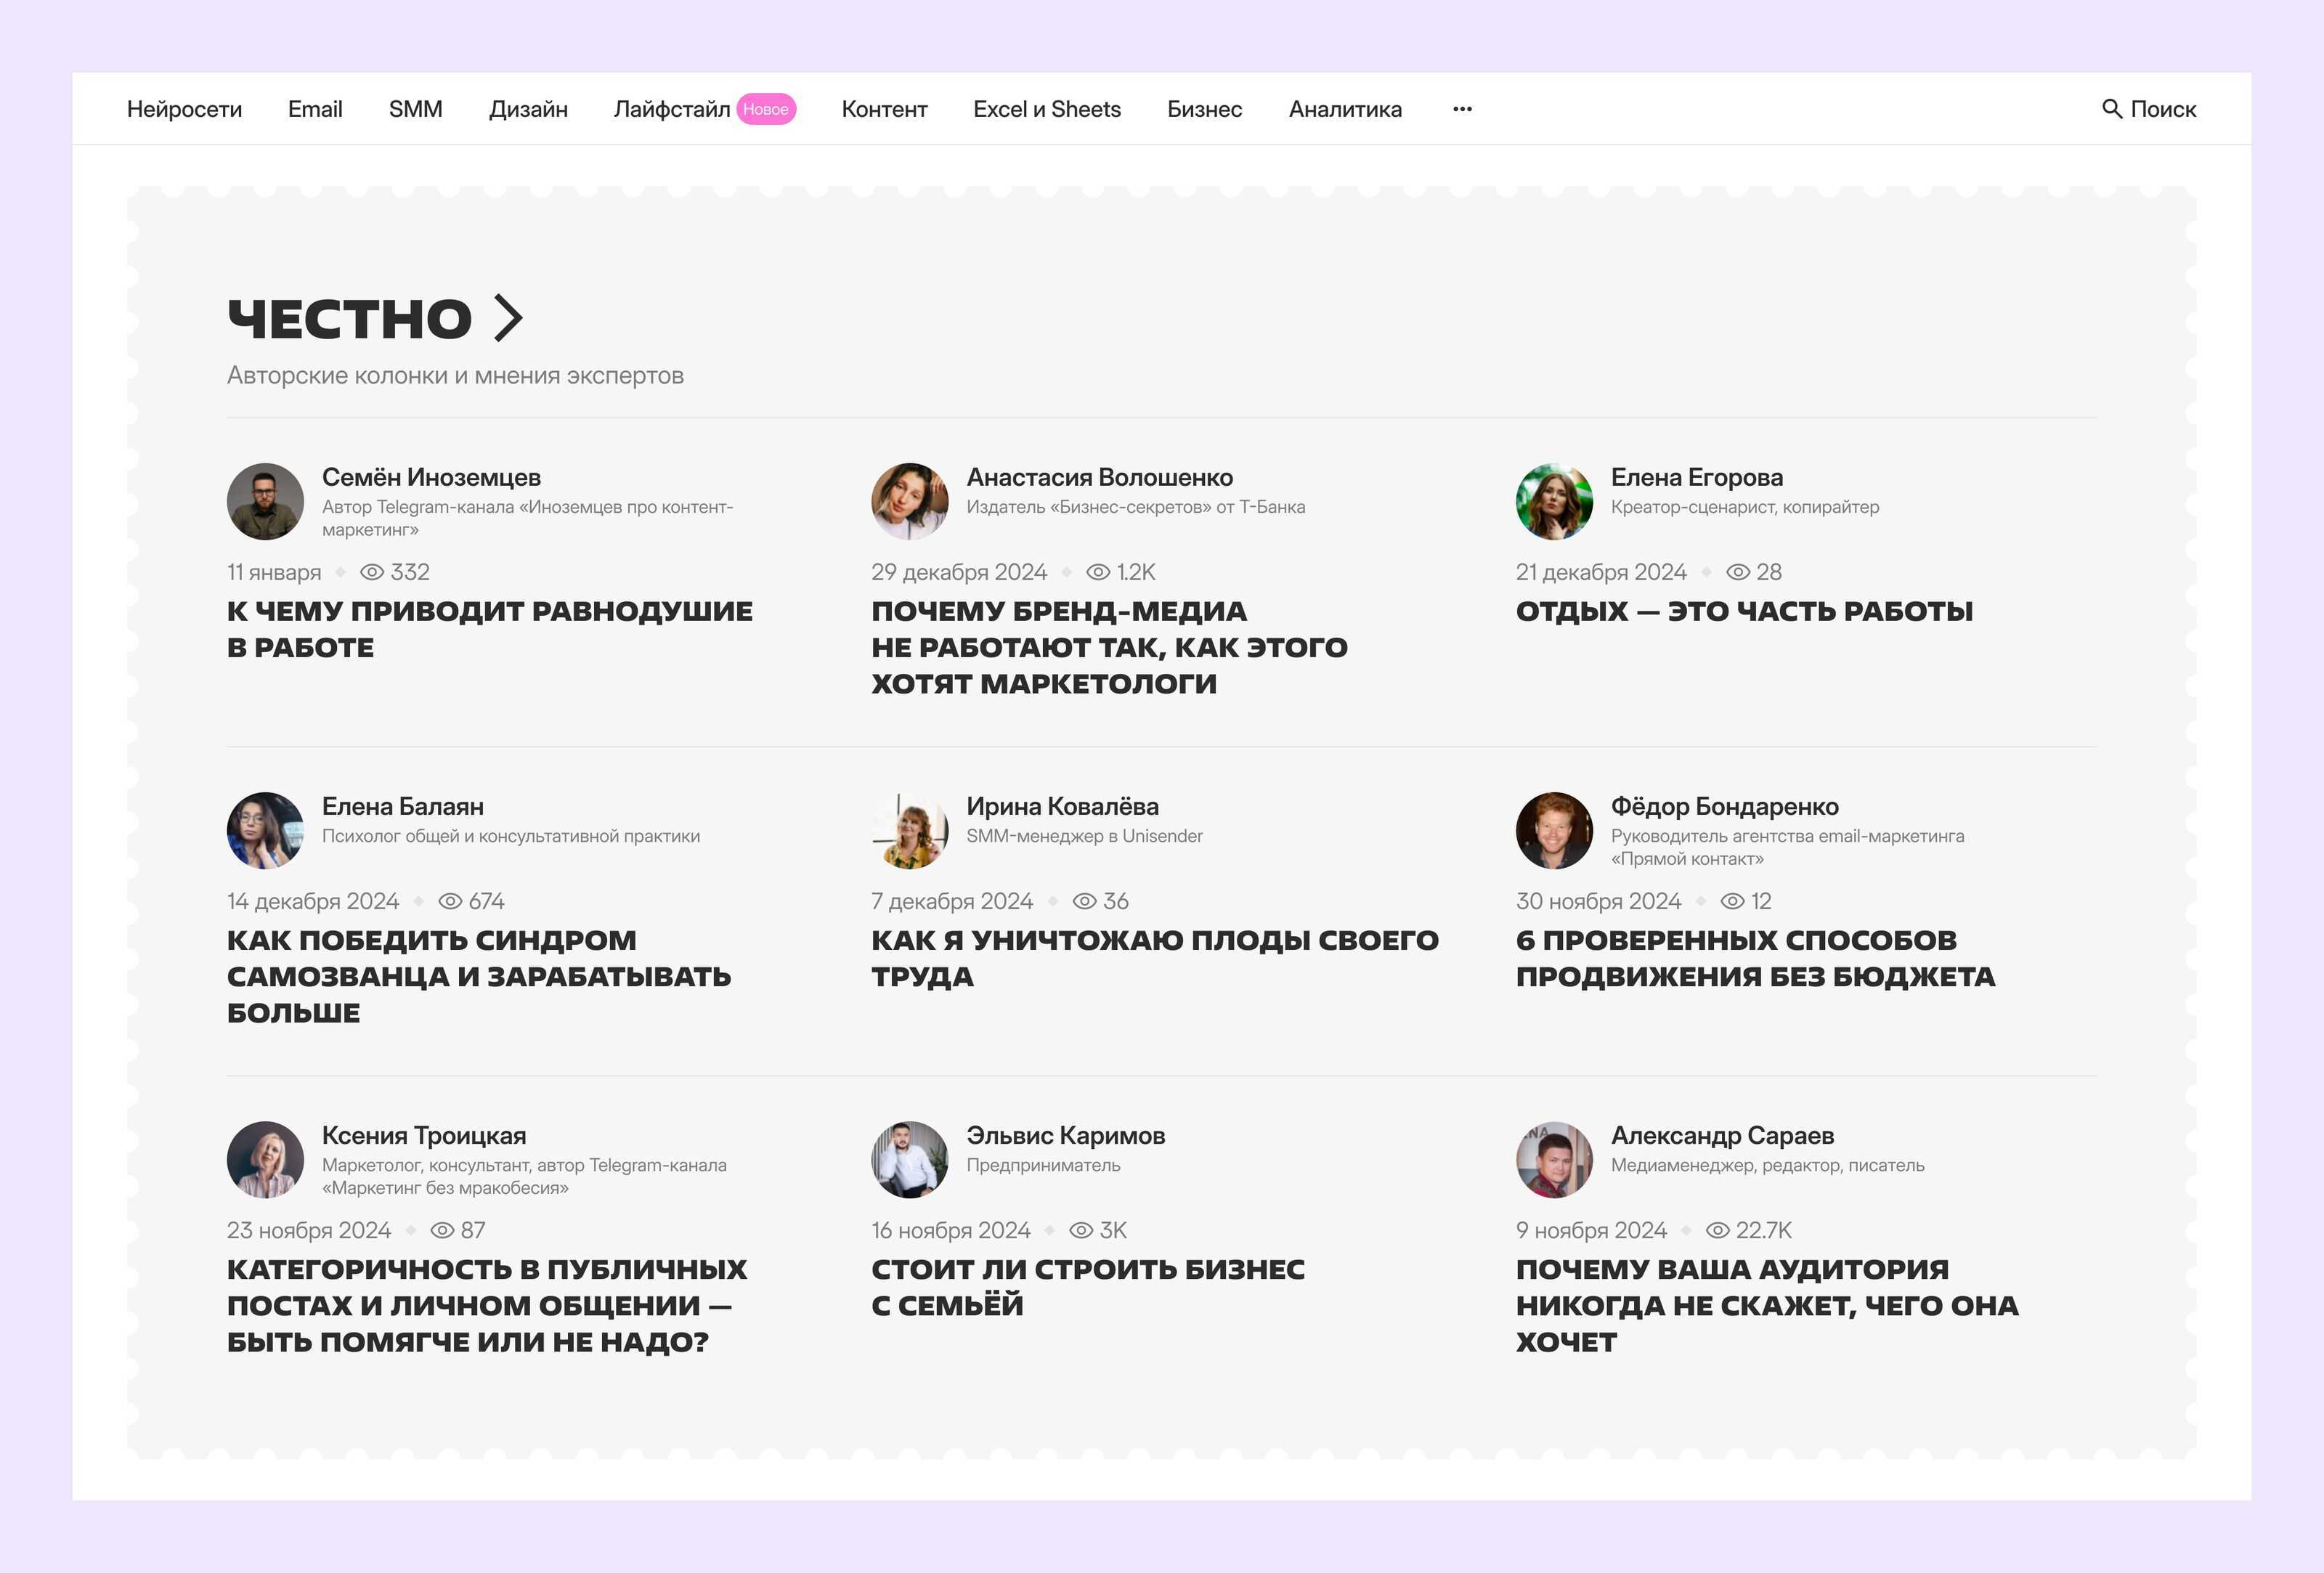Click the eye icon next to 674 views
Image resolution: width=2324 pixels, height=1573 pixels.
pos(450,901)
